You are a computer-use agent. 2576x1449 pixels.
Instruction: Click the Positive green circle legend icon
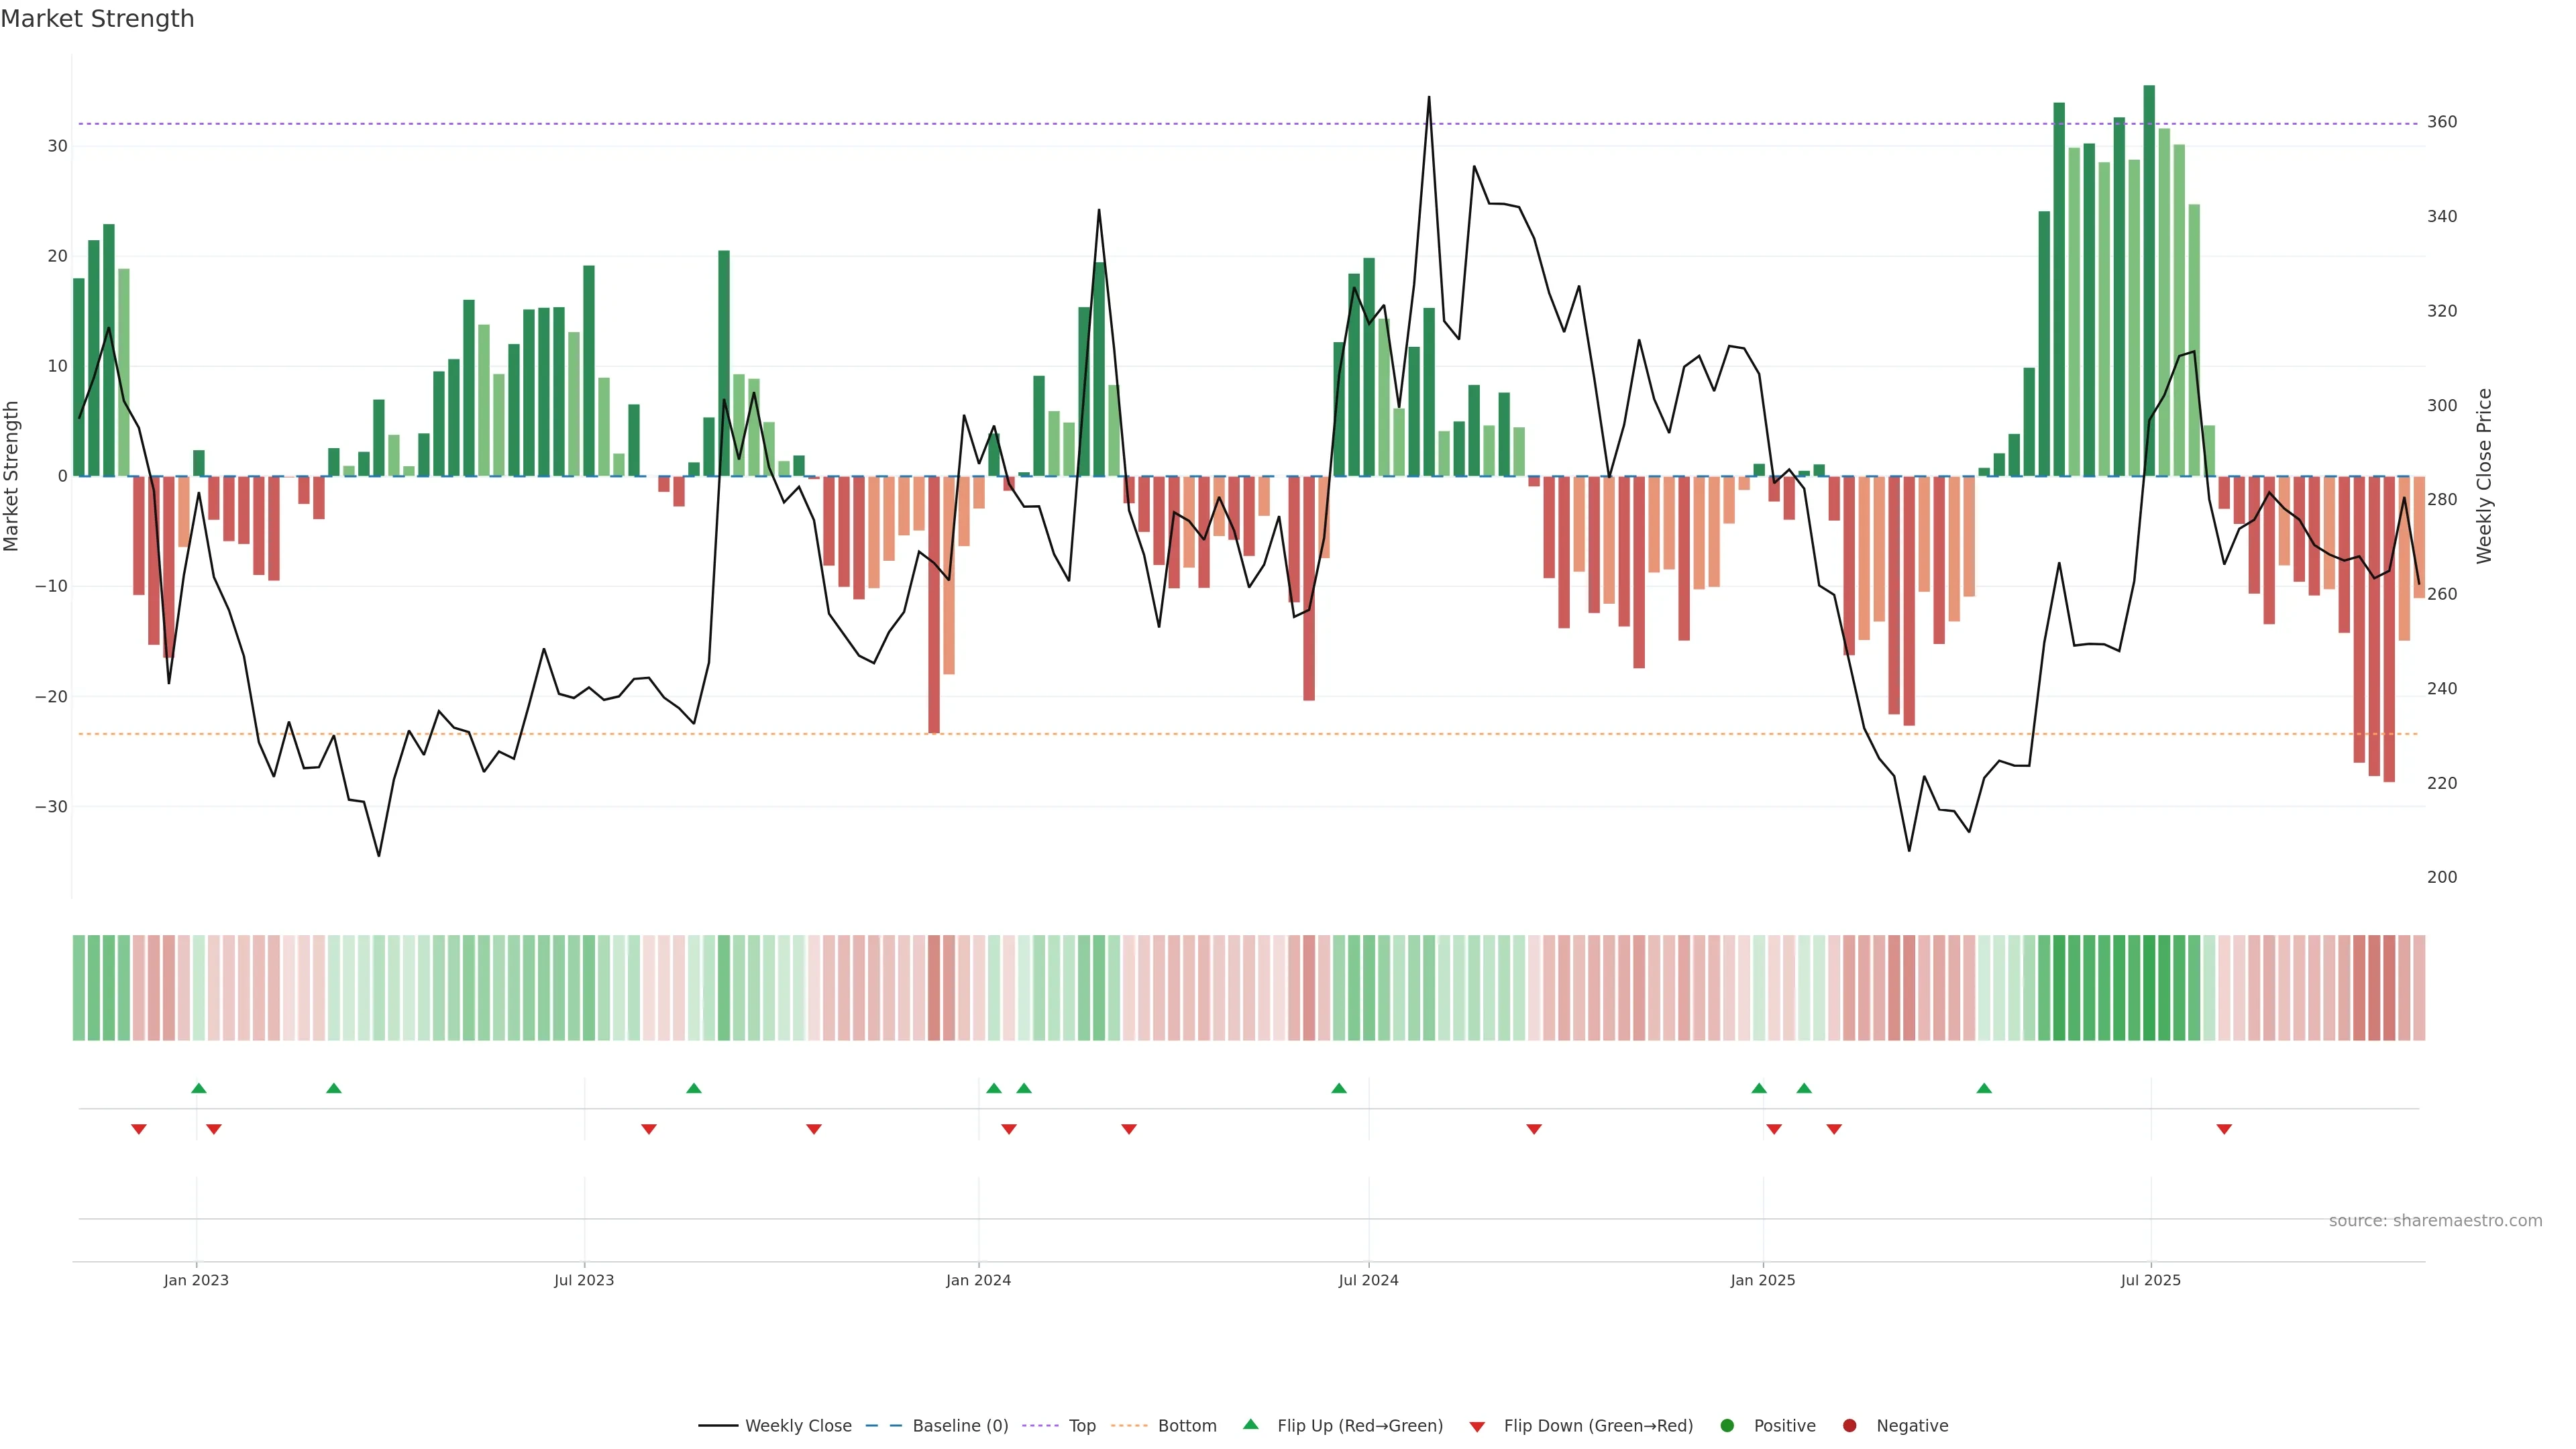coord(1727,1425)
